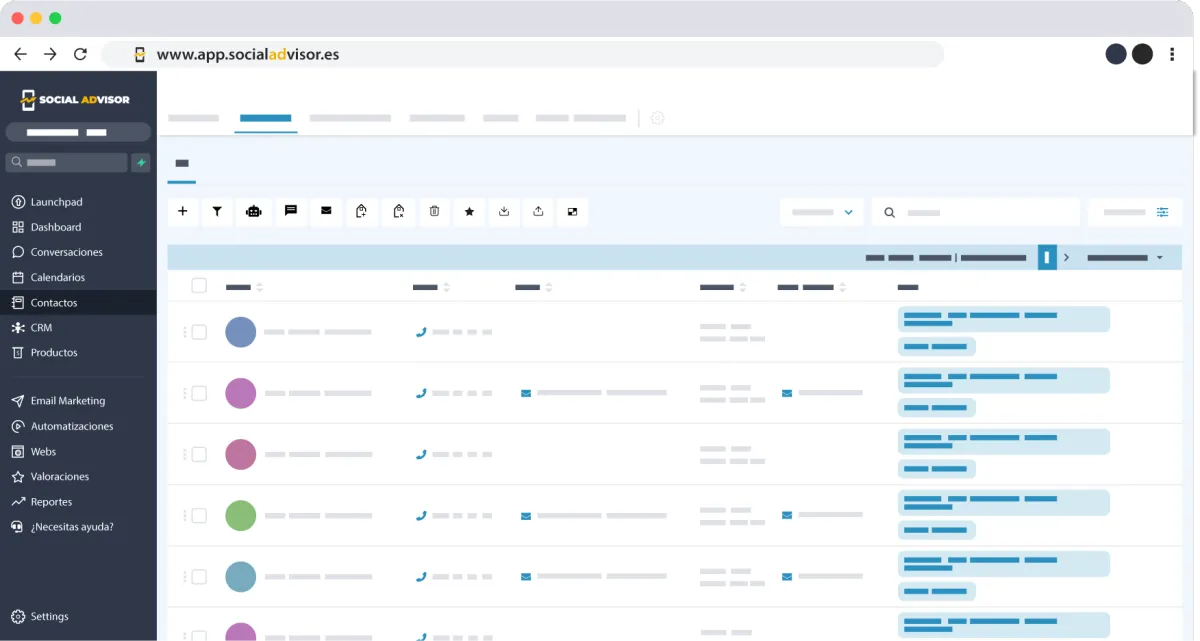This screenshot has height=641, width=1200.
Task: Click the trash delete icon
Action: coord(434,211)
